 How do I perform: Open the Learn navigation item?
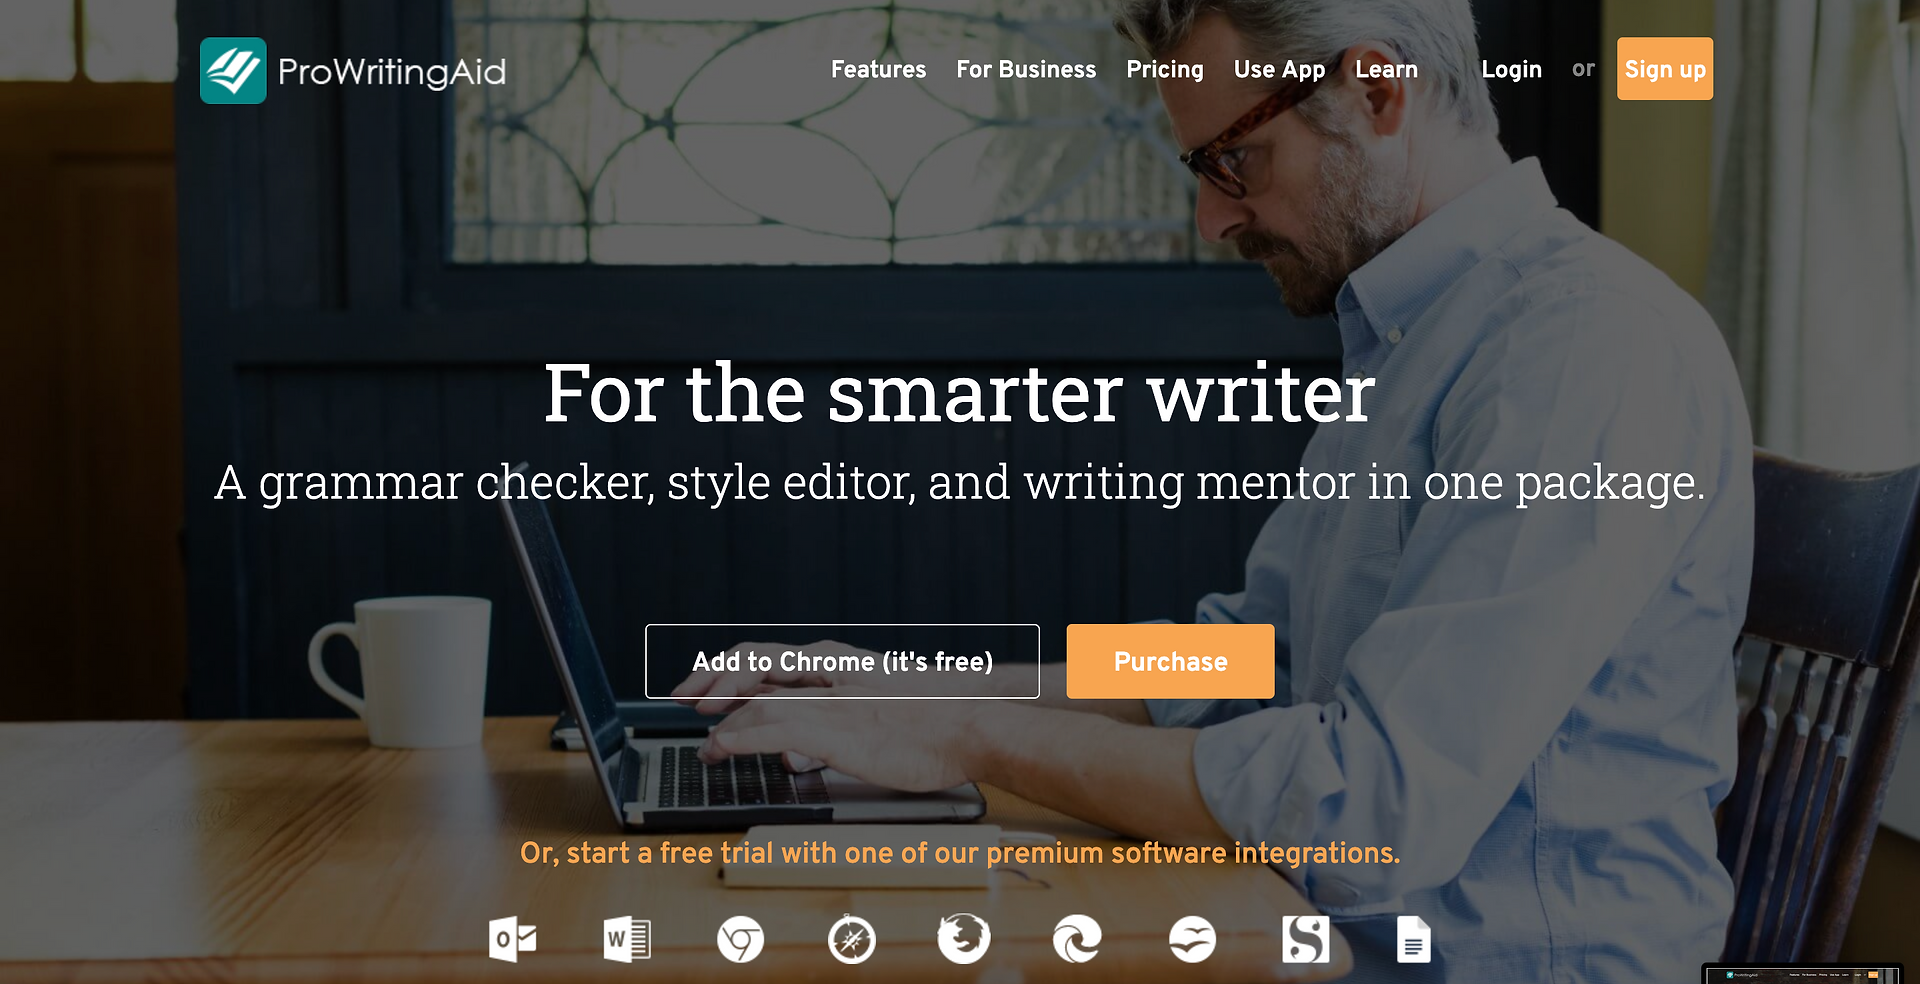coord(1386,69)
